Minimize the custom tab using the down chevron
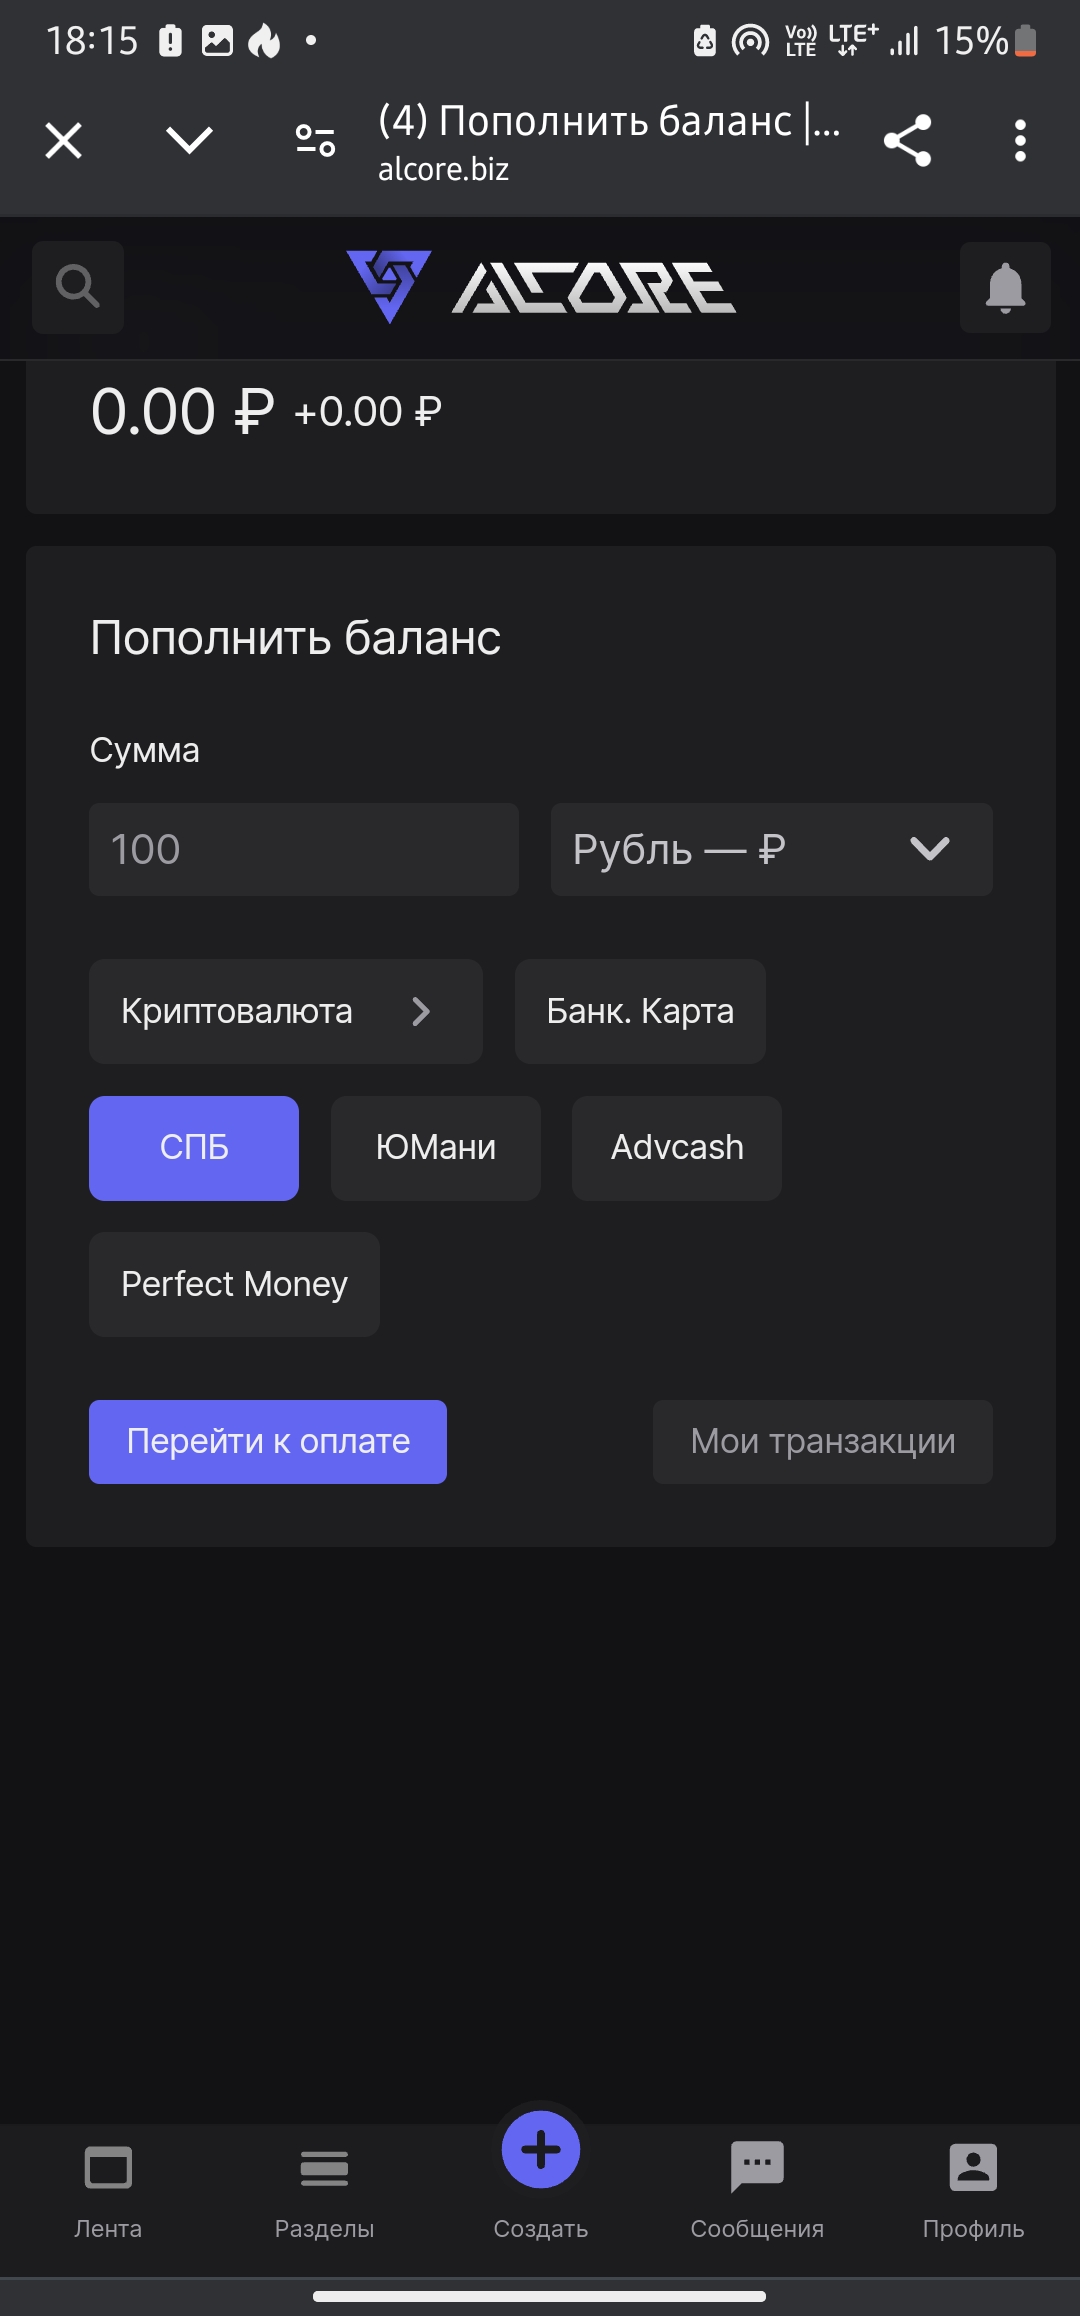The width and height of the screenshot is (1080, 2316). (x=189, y=140)
